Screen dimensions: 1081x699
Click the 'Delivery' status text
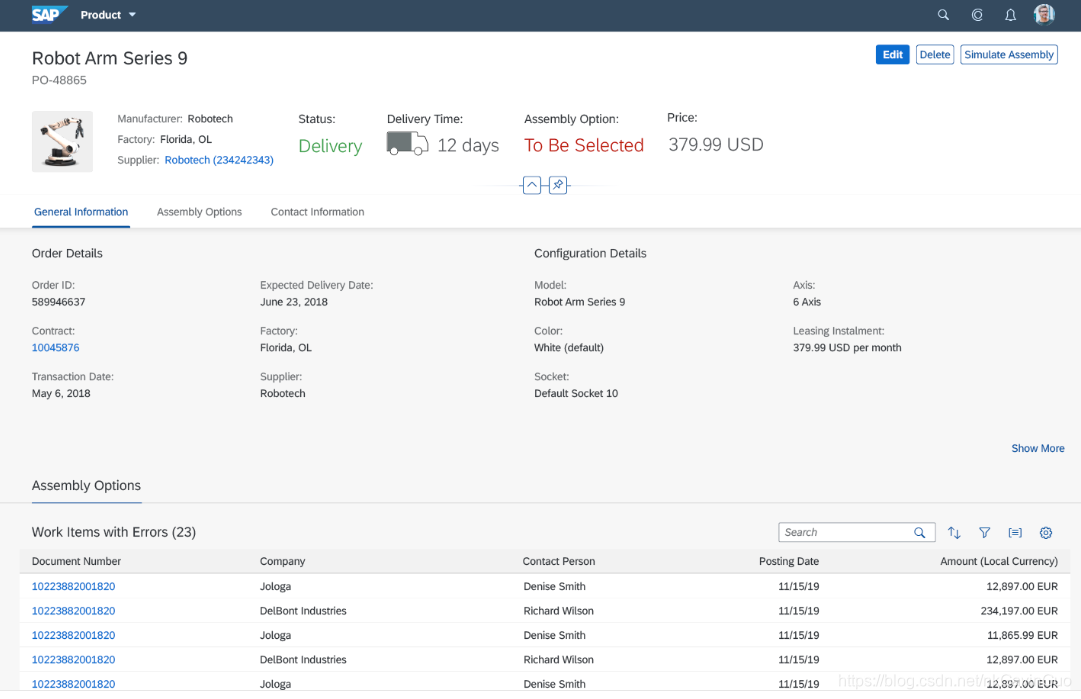[330, 146]
